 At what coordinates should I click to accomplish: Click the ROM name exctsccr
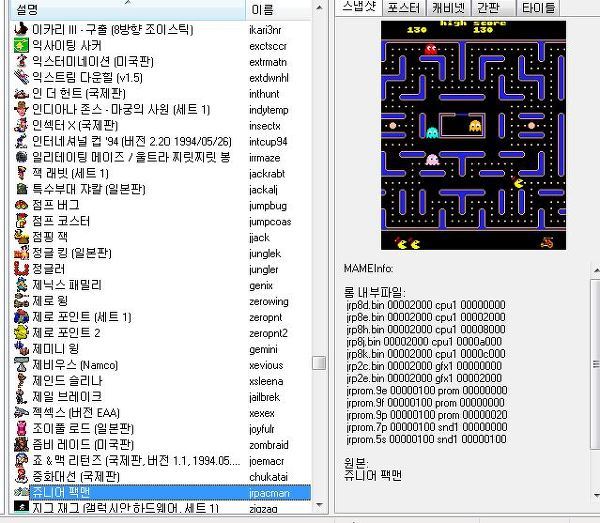click(x=268, y=46)
